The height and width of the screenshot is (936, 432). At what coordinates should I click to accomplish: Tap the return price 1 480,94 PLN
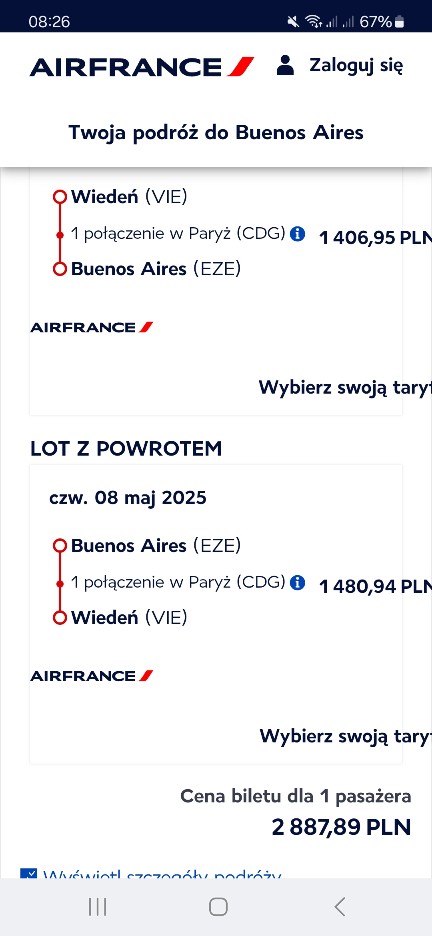(x=375, y=587)
